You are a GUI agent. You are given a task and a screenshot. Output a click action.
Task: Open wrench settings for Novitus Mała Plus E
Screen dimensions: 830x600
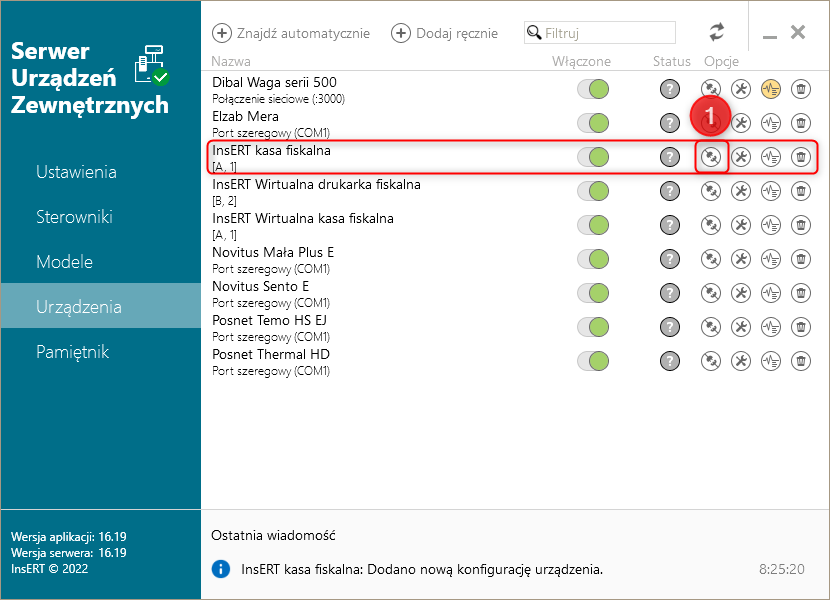(x=741, y=259)
